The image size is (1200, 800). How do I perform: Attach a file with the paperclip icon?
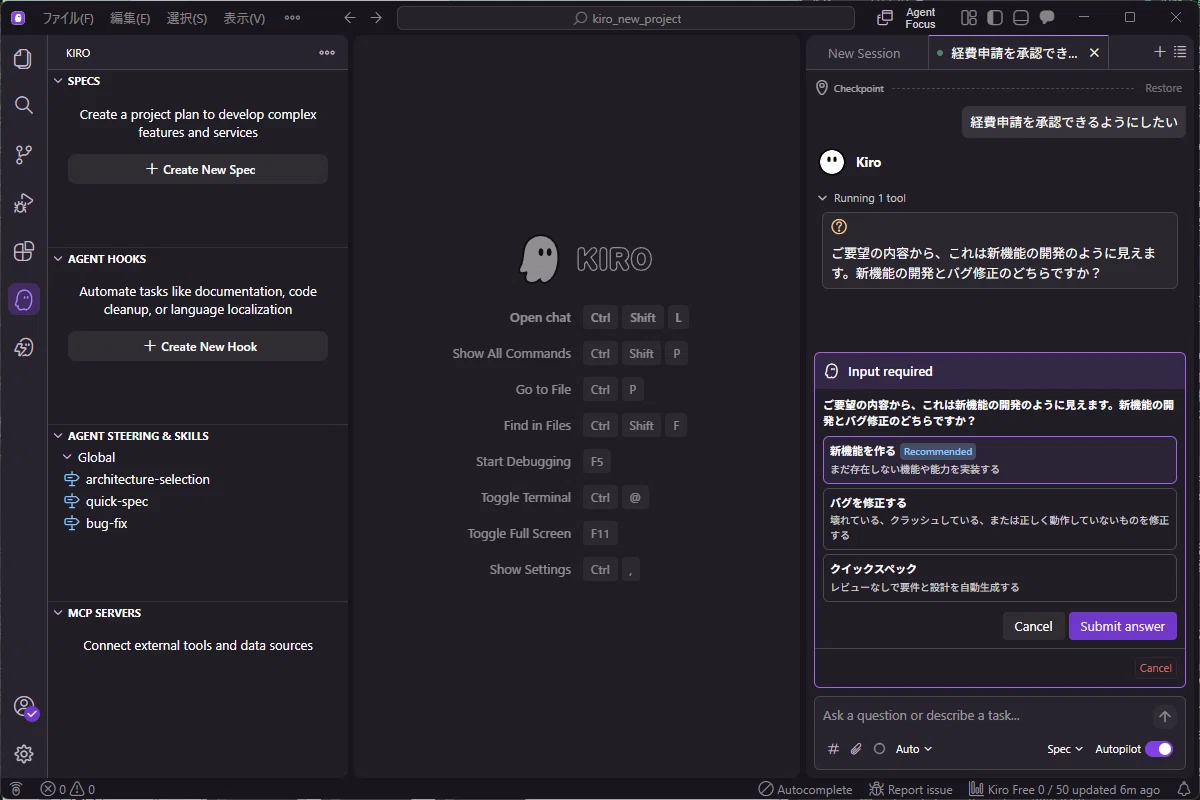[856, 749]
